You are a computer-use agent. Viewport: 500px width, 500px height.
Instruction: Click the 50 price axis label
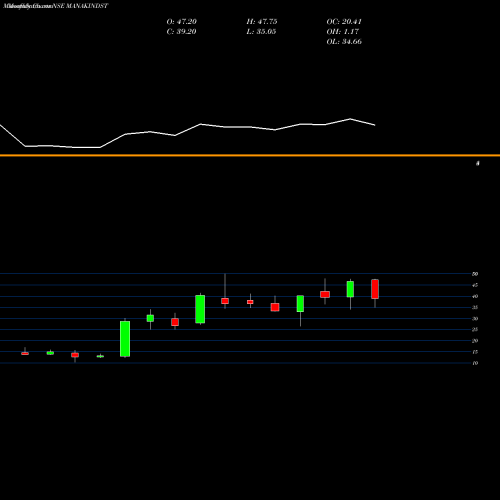(475, 274)
